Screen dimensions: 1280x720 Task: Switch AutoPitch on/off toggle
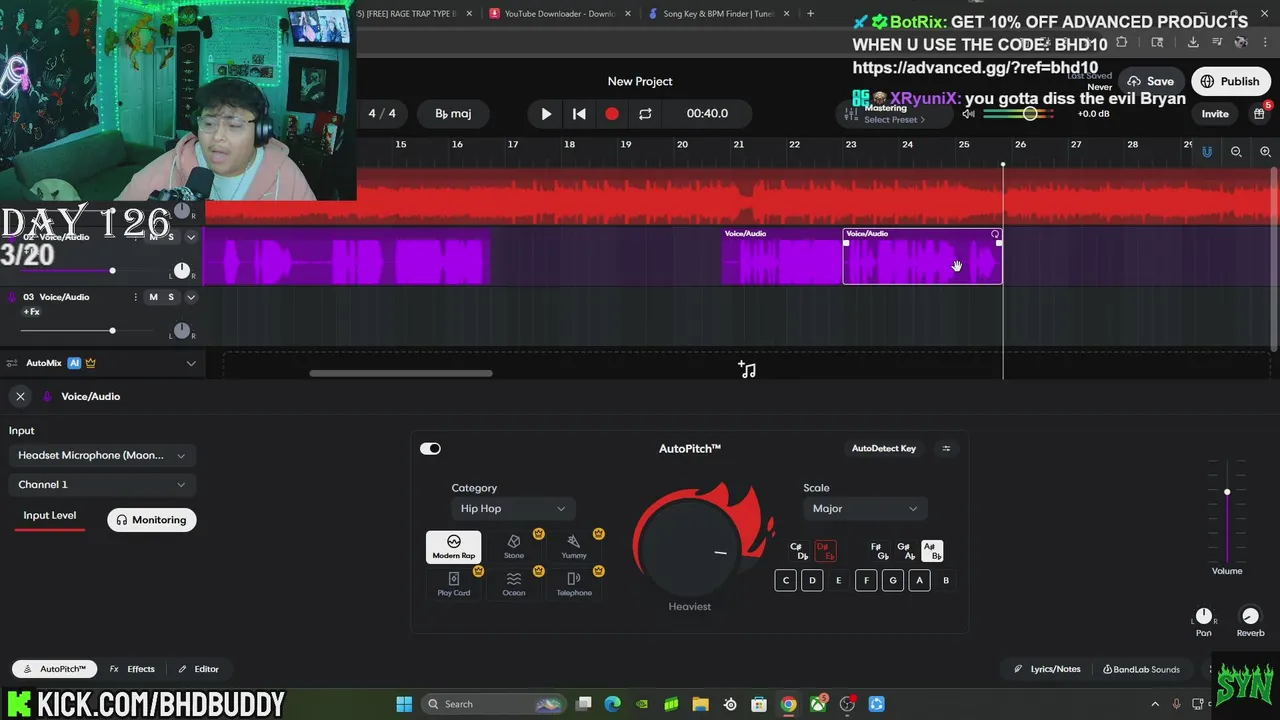point(430,449)
